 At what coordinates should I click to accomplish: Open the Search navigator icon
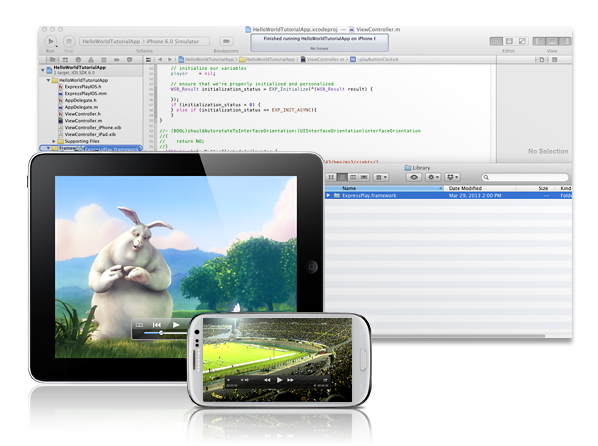point(78,60)
